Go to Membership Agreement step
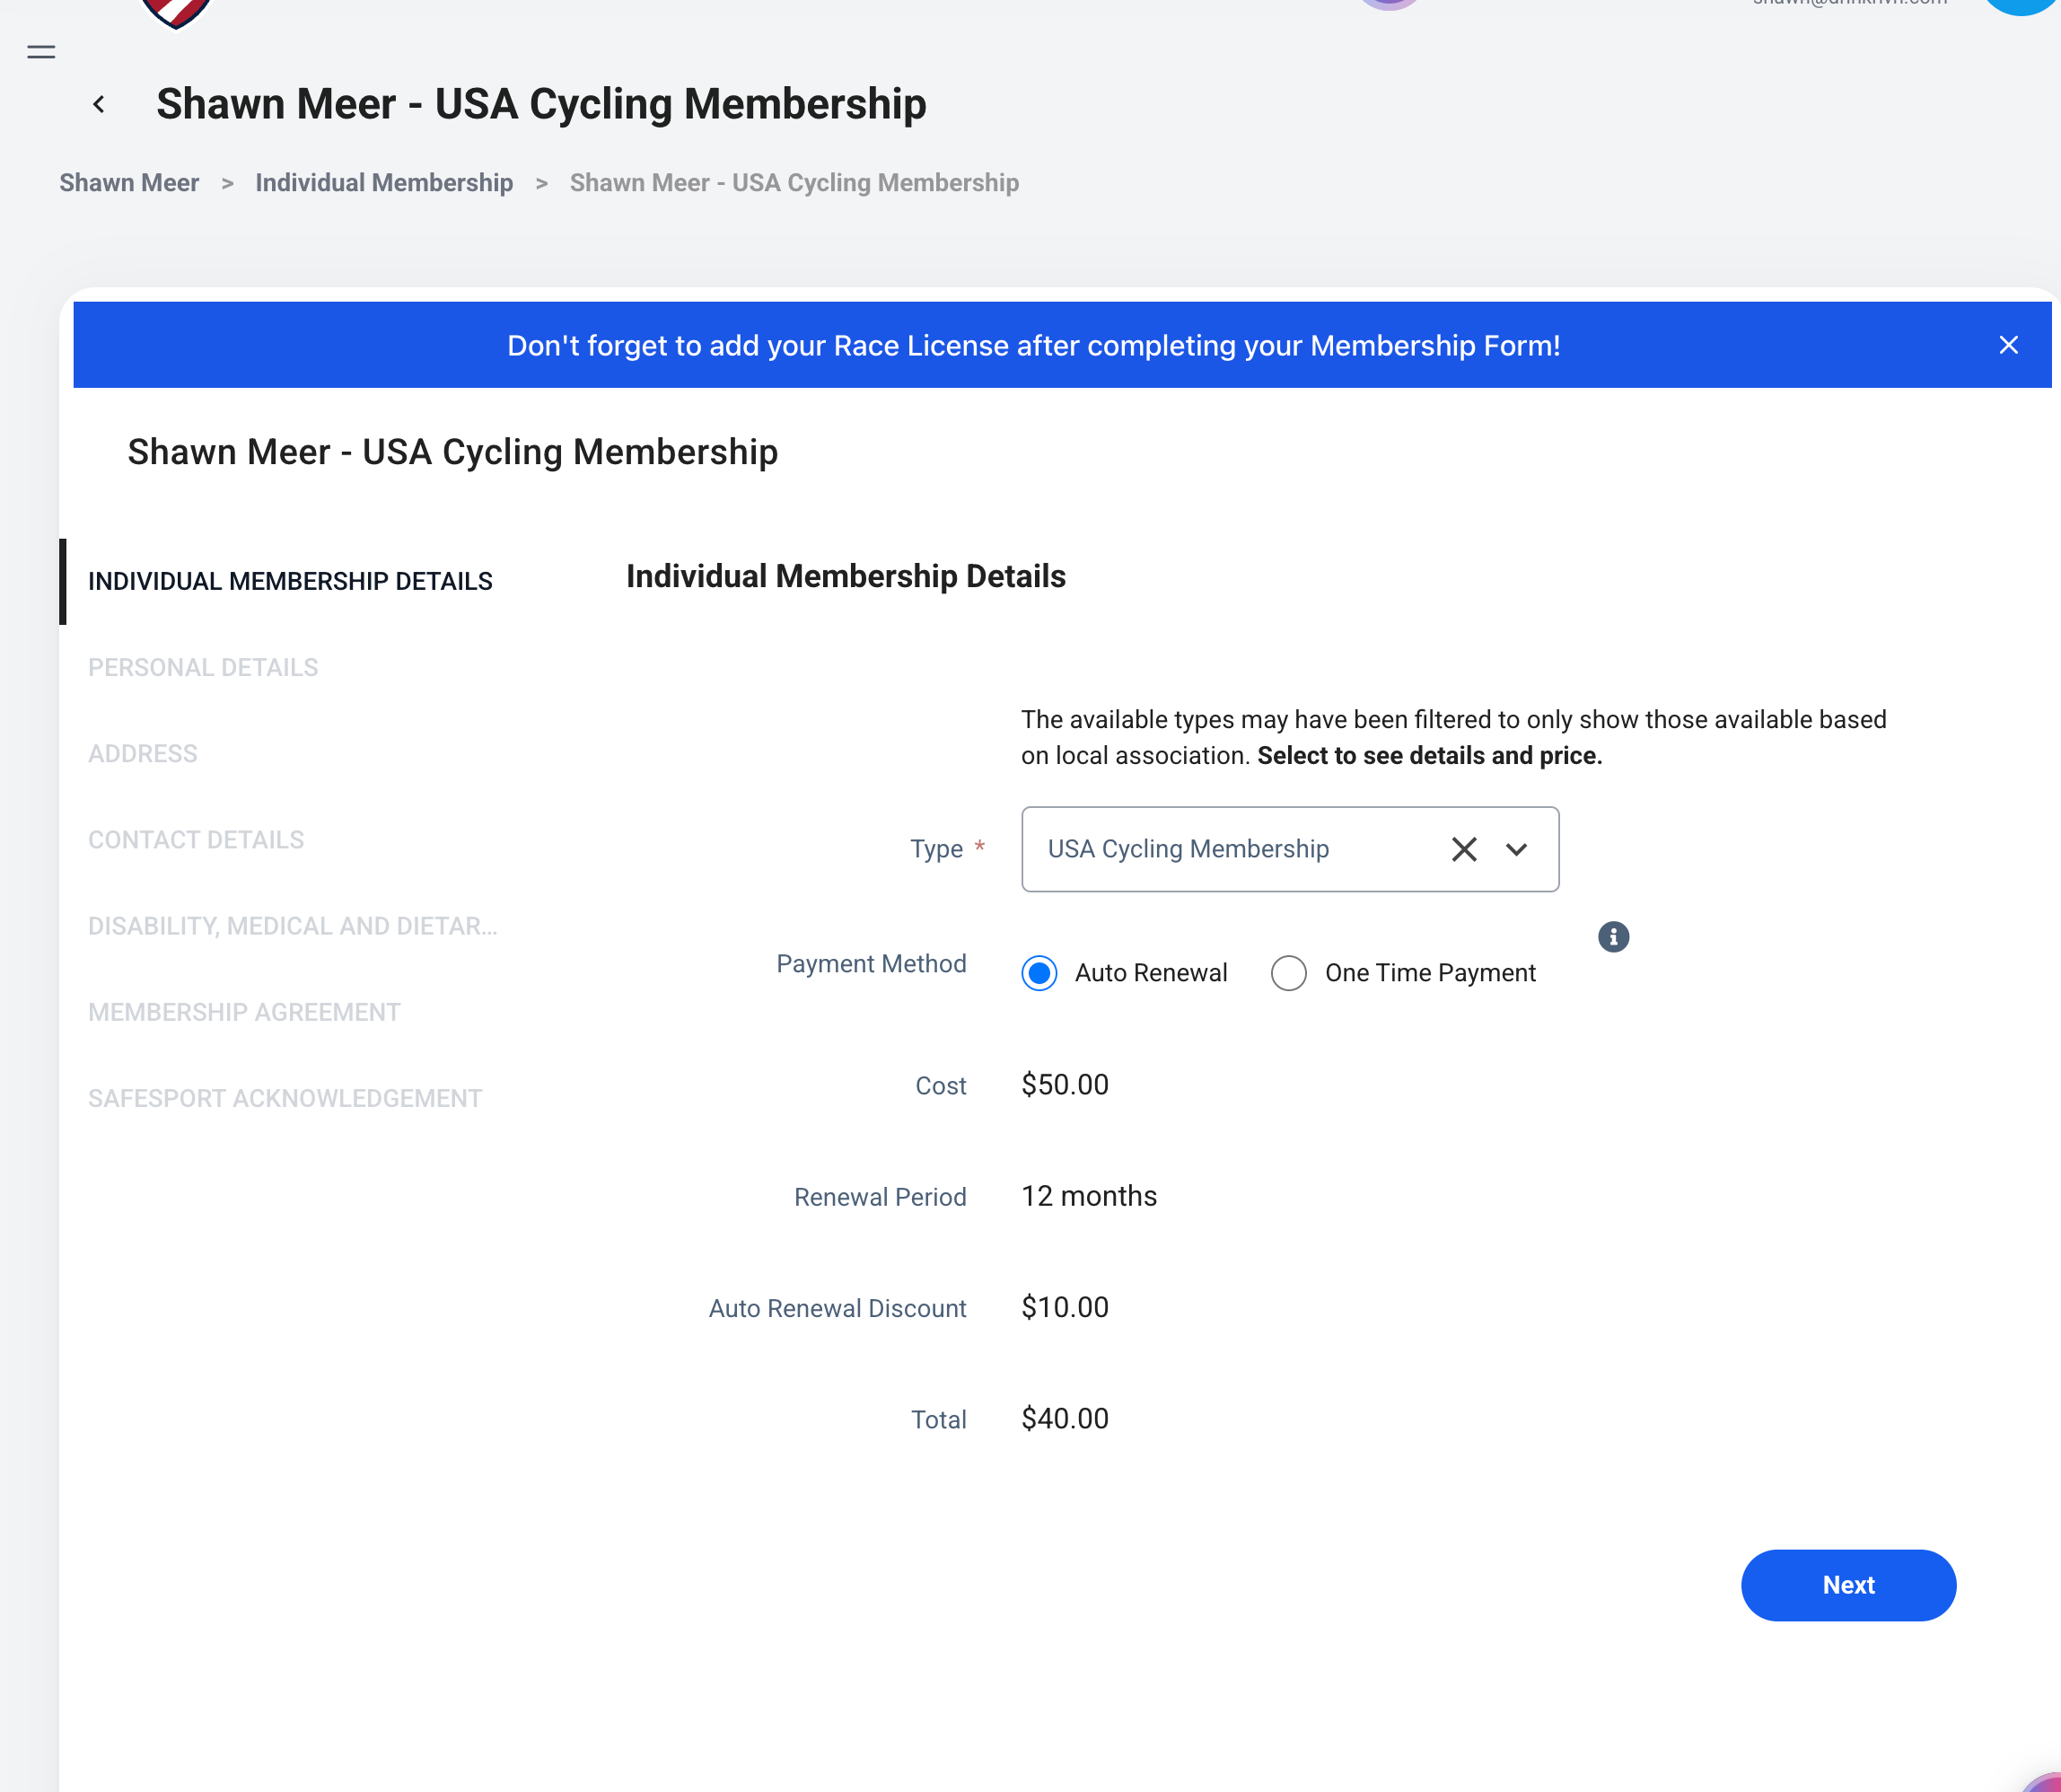This screenshot has width=2061, height=1792. [x=244, y=1012]
